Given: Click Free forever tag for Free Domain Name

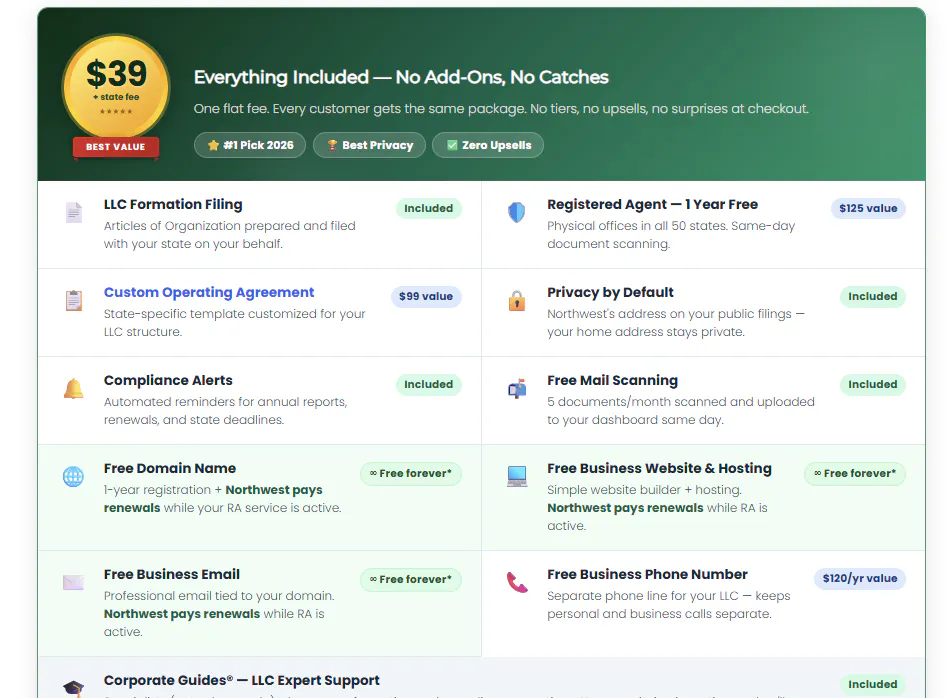Looking at the screenshot, I should (411, 474).
